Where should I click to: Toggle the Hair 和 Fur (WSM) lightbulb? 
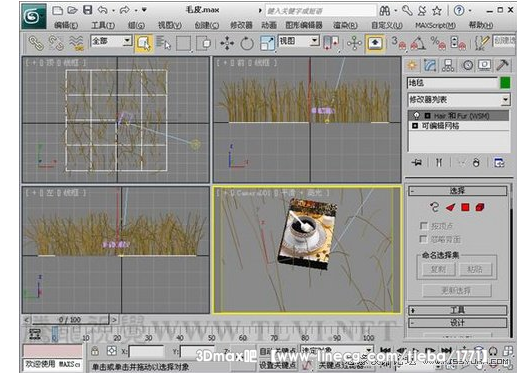tap(416, 116)
